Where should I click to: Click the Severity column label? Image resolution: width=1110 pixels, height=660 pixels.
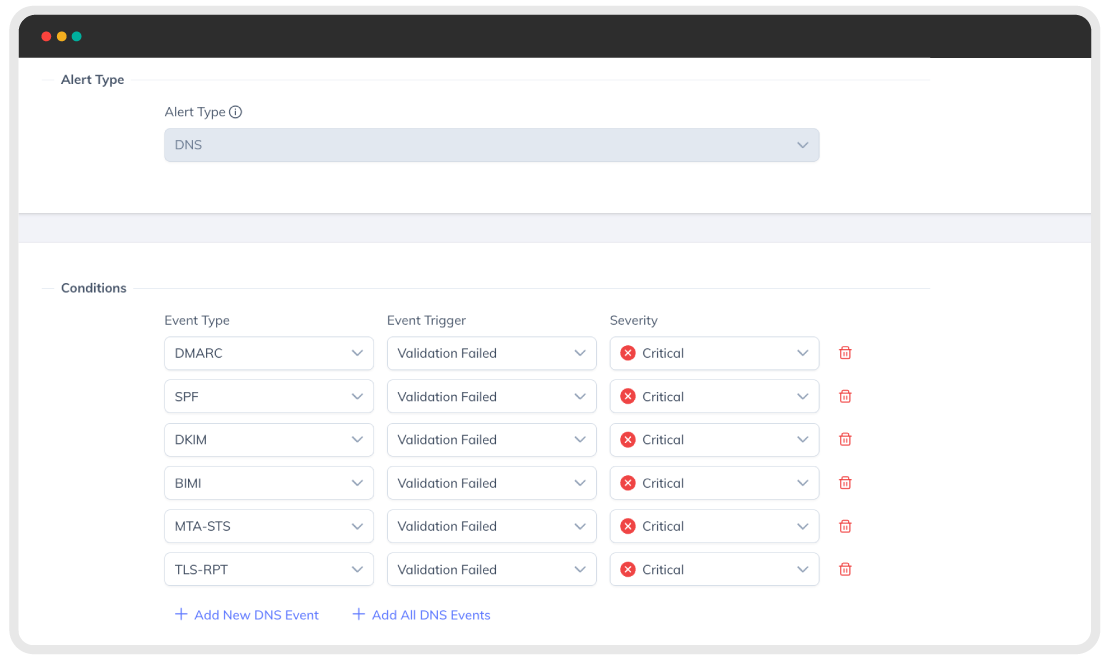pyautogui.click(x=634, y=320)
